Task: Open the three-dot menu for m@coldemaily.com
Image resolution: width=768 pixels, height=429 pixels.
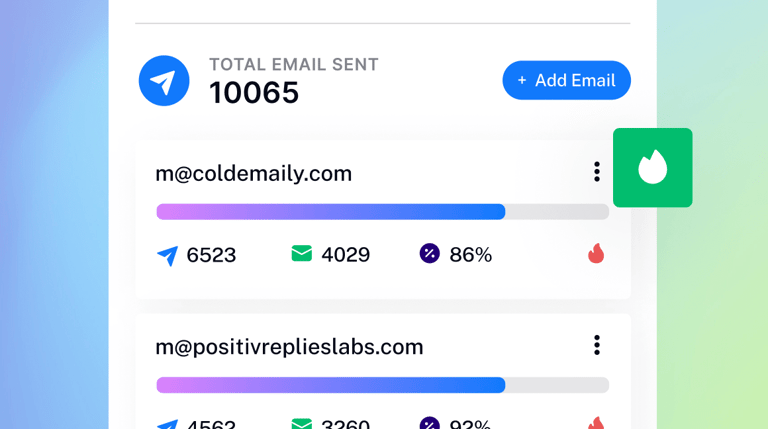Action: [597, 172]
